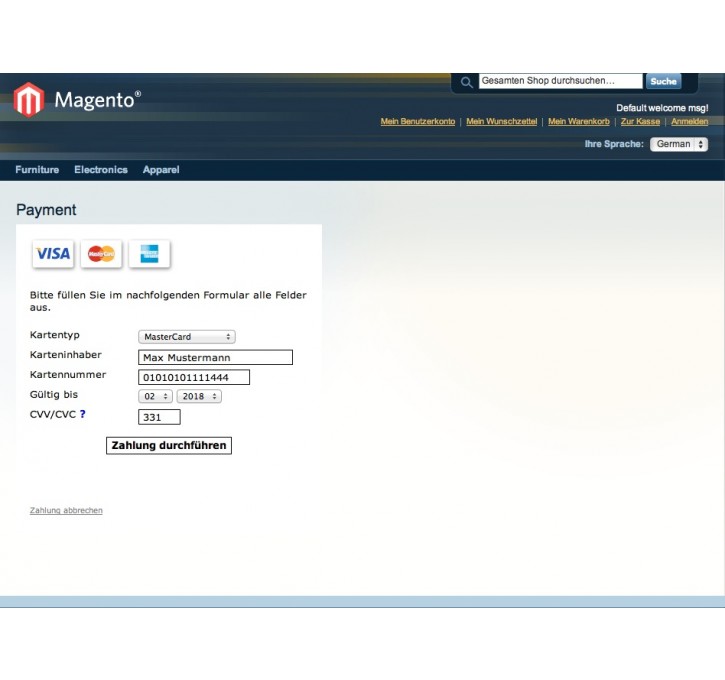Screen dimensions: 725x680
Task: Go to the Zur Kasse link
Action: pos(640,122)
